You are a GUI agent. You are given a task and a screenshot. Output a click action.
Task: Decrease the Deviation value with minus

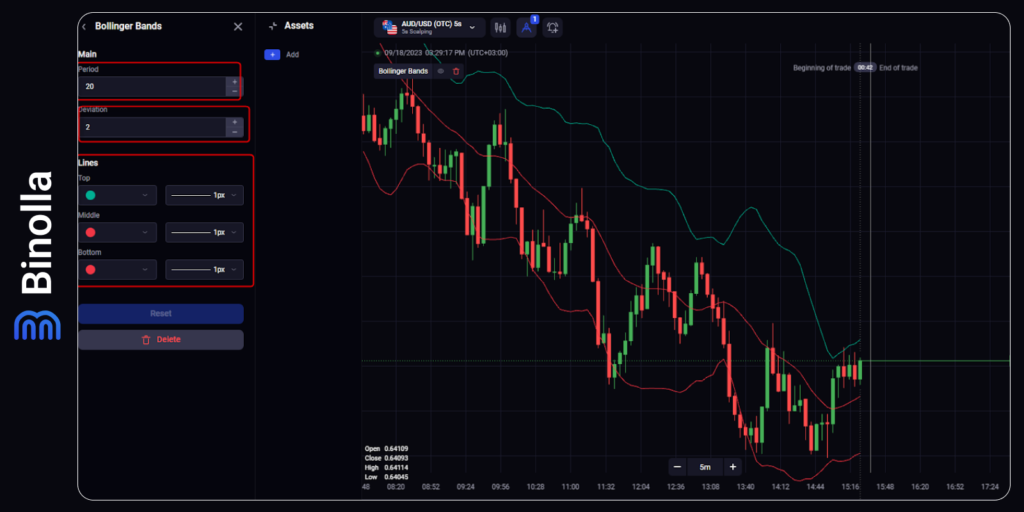tap(234, 132)
